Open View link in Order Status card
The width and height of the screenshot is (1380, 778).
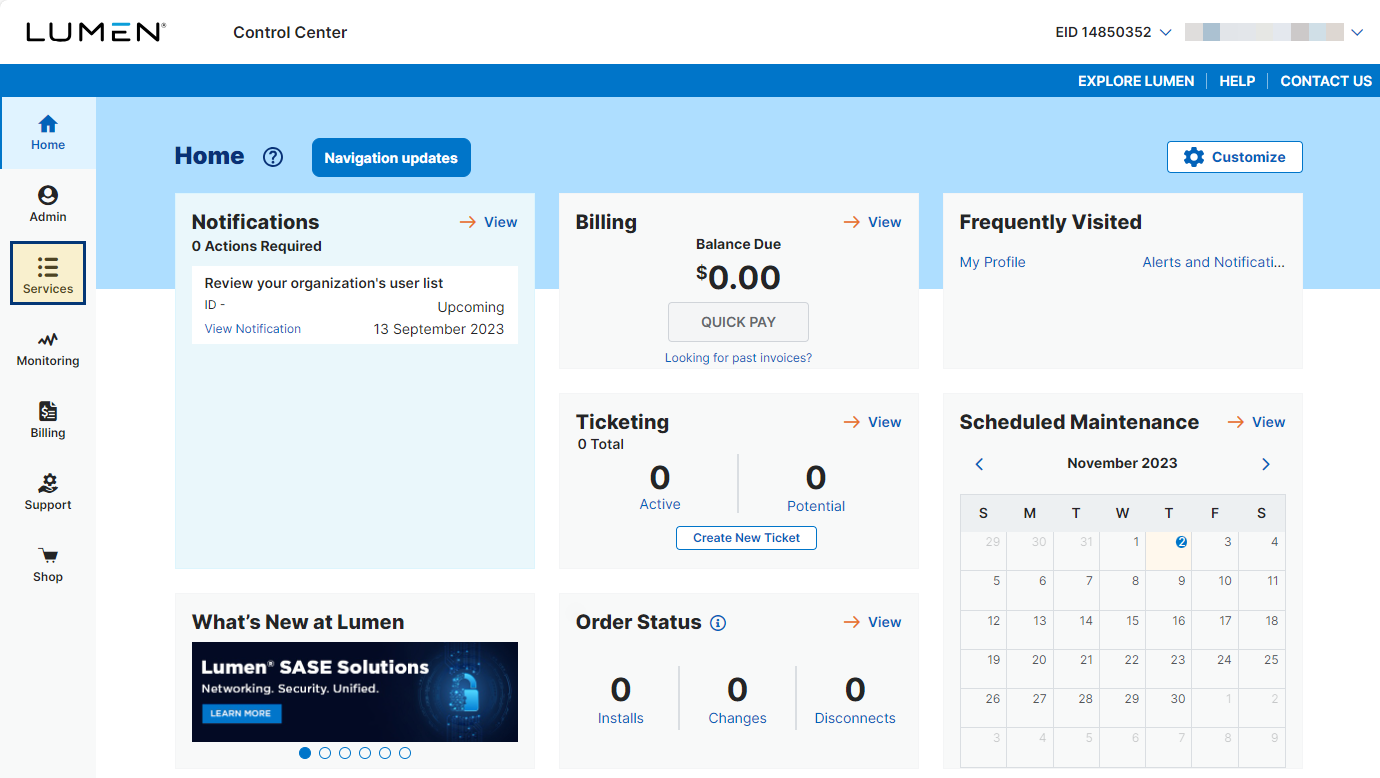(x=872, y=622)
